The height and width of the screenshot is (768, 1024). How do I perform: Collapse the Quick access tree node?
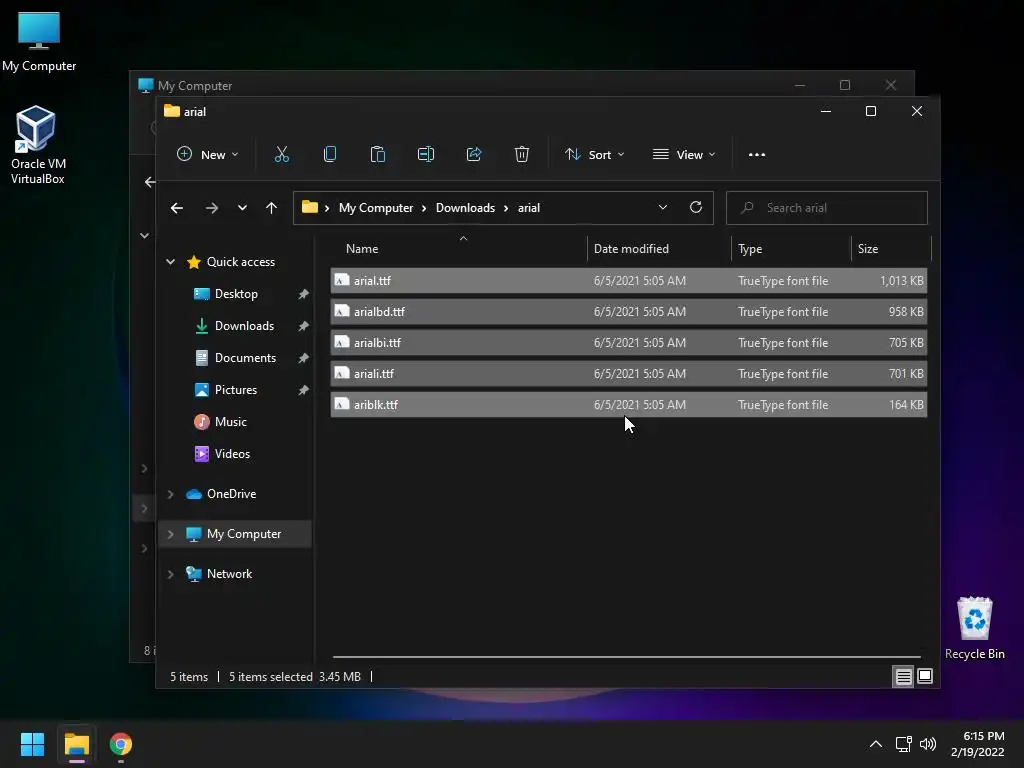click(170, 262)
